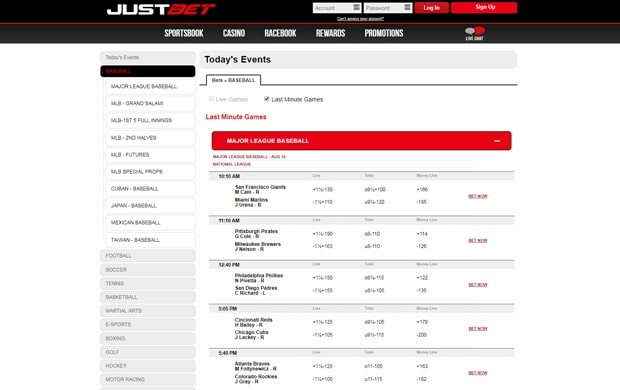Click the JustBet logo
This screenshot has width=620, height=390.
pos(161,9)
